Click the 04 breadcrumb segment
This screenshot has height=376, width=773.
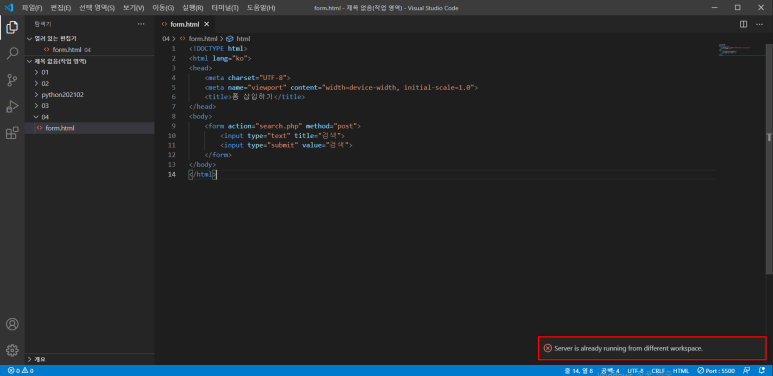pos(166,38)
